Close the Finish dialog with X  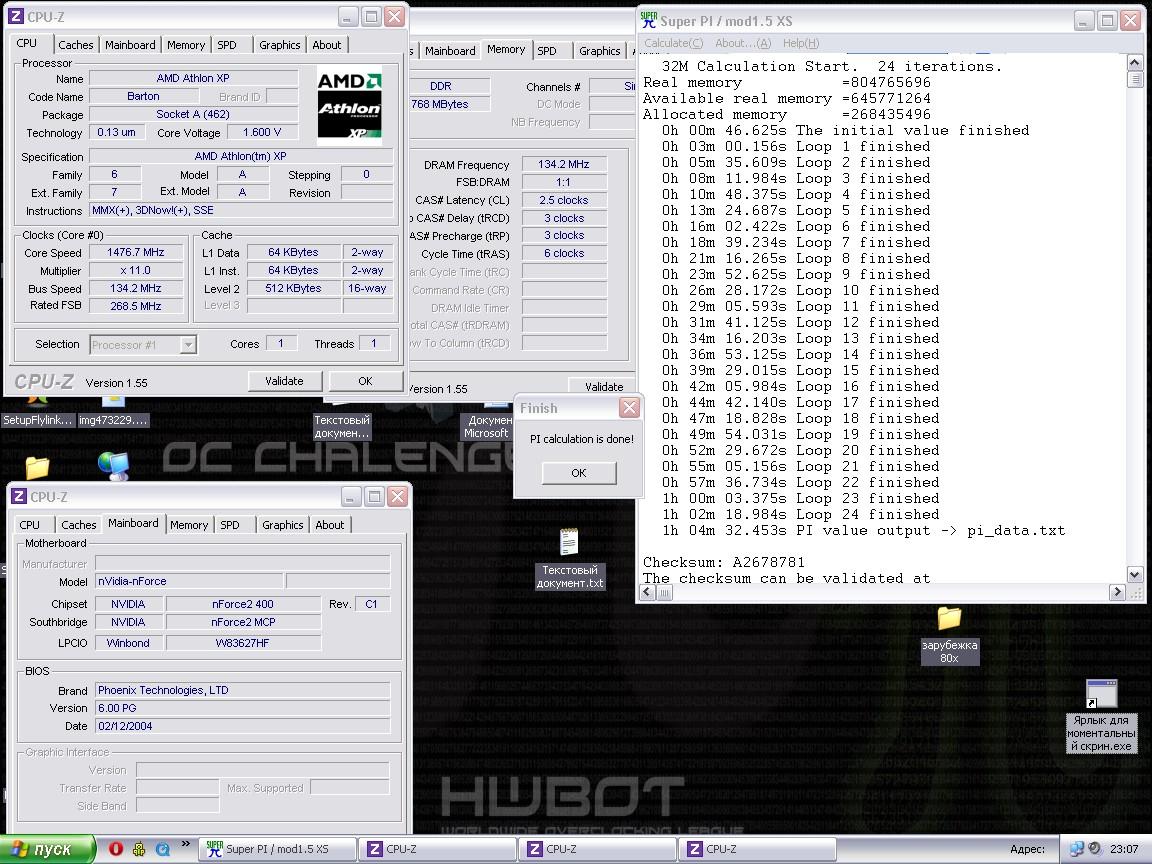[630, 408]
